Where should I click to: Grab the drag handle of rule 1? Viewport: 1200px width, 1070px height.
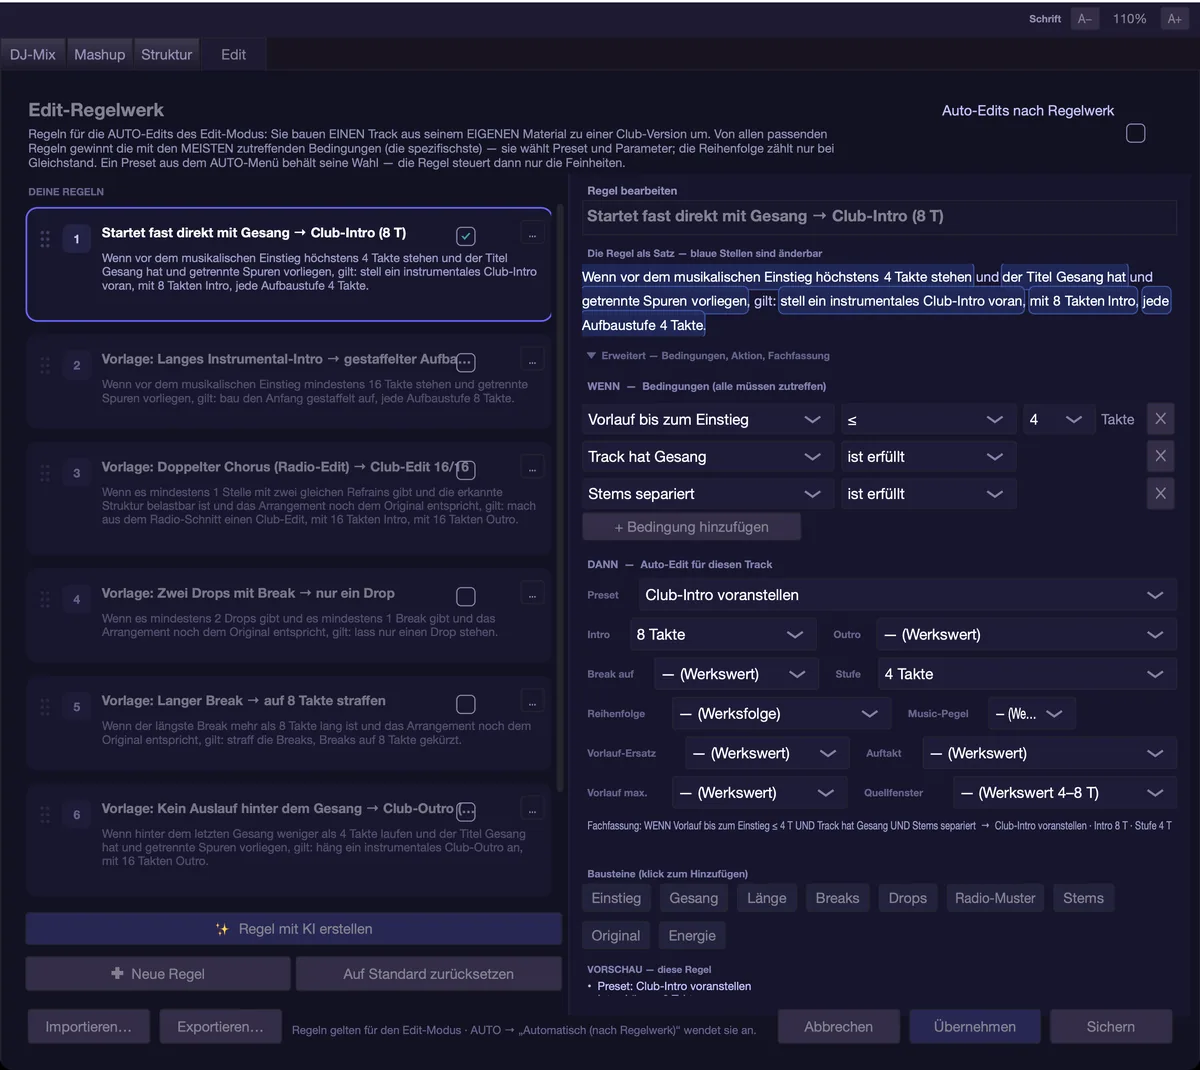pyautogui.click(x=45, y=239)
